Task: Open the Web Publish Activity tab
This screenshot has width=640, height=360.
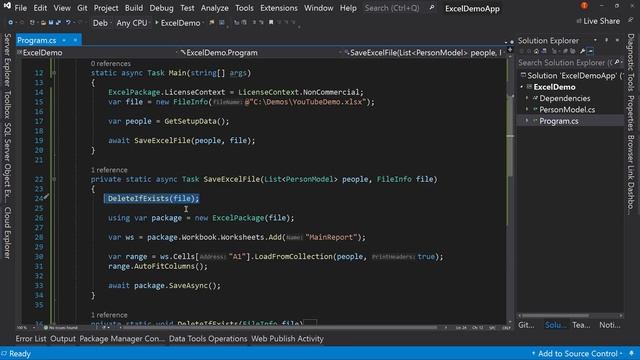Action: [287, 339]
